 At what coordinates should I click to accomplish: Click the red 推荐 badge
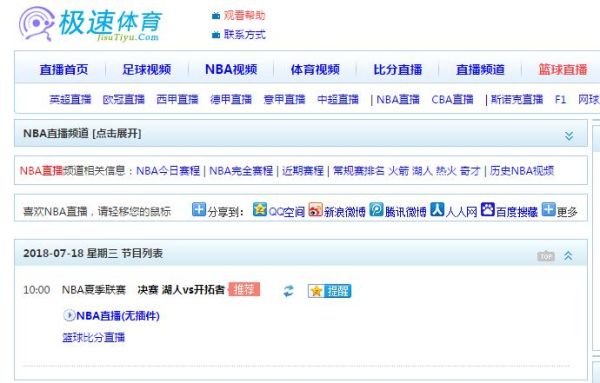pos(244,289)
